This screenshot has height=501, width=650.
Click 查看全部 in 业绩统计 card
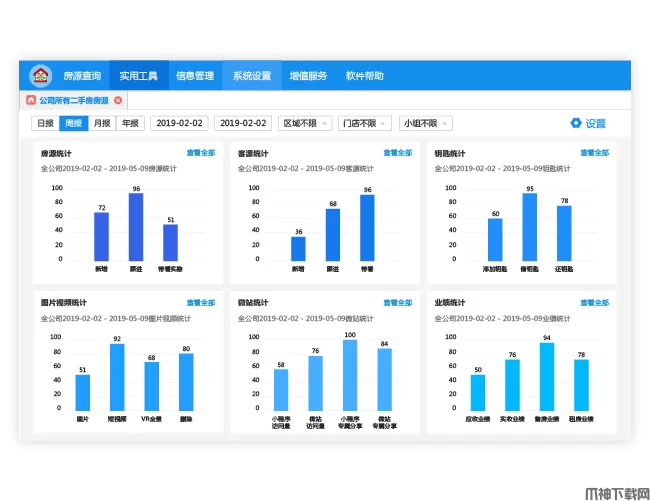594,303
